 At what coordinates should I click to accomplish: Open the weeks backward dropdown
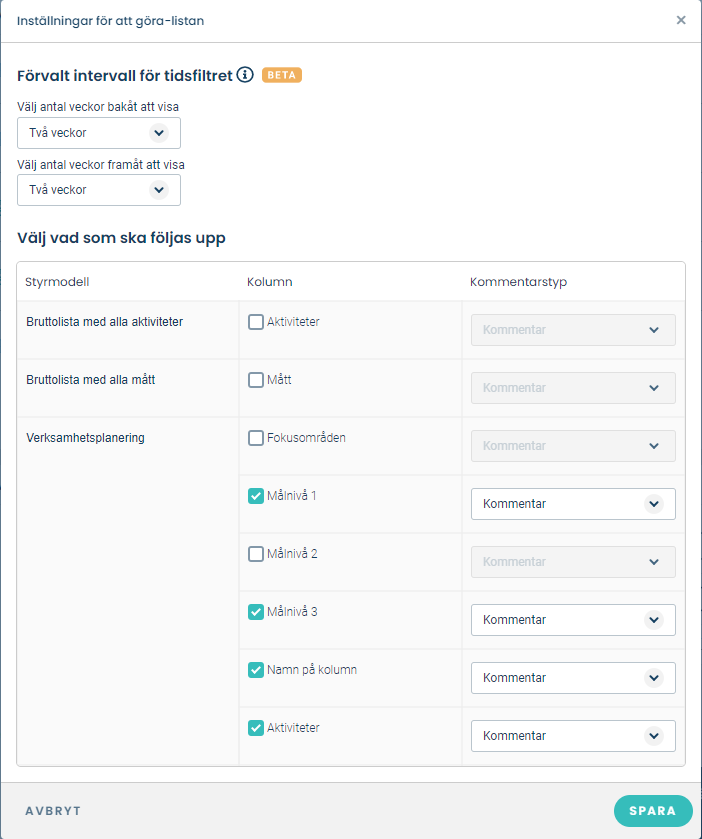tap(99, 133)
